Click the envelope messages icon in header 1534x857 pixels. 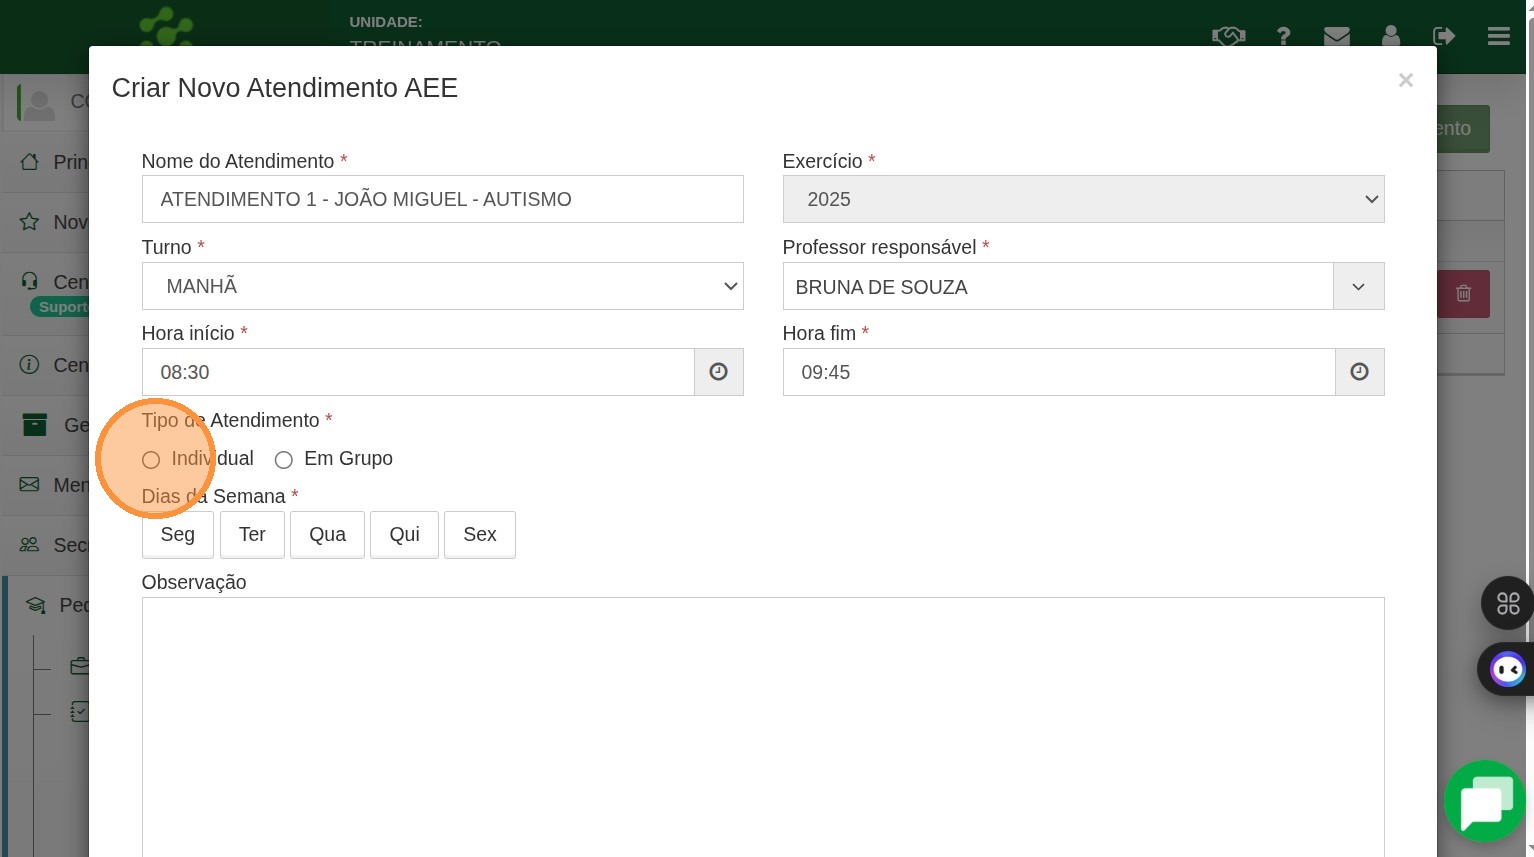click(1336, 36)
